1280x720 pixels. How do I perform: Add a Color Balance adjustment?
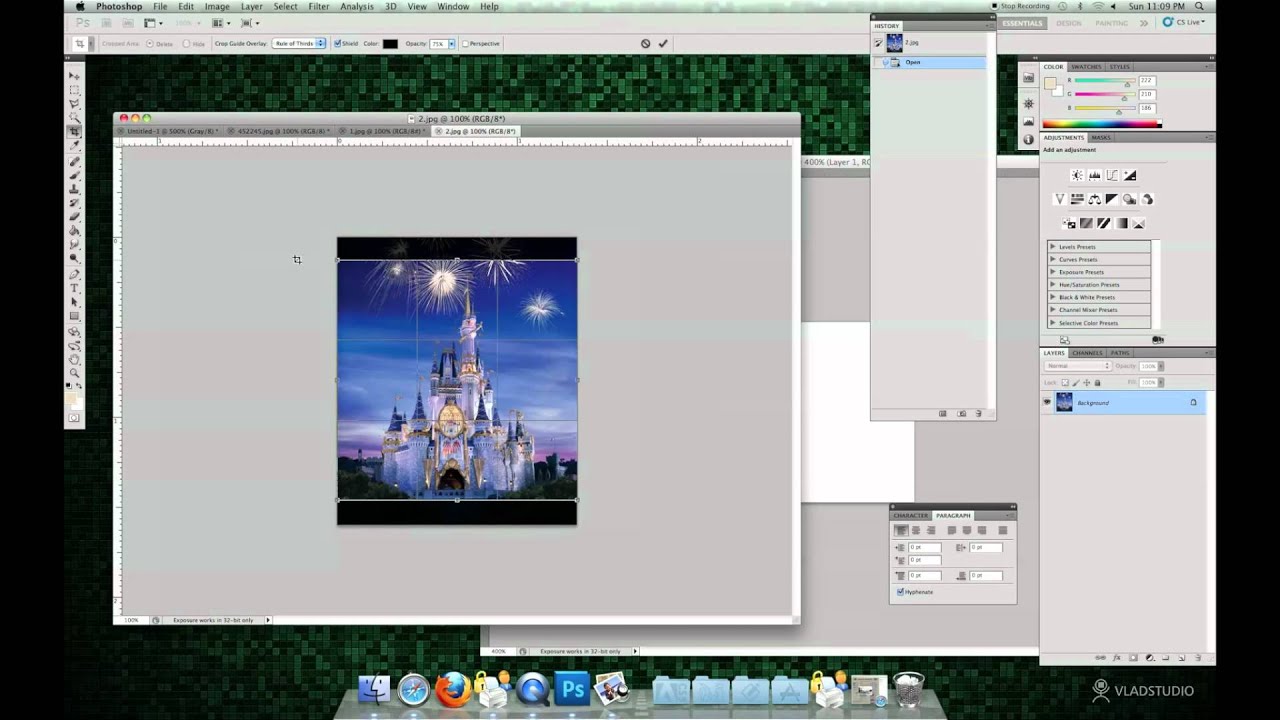[1095, 199]
